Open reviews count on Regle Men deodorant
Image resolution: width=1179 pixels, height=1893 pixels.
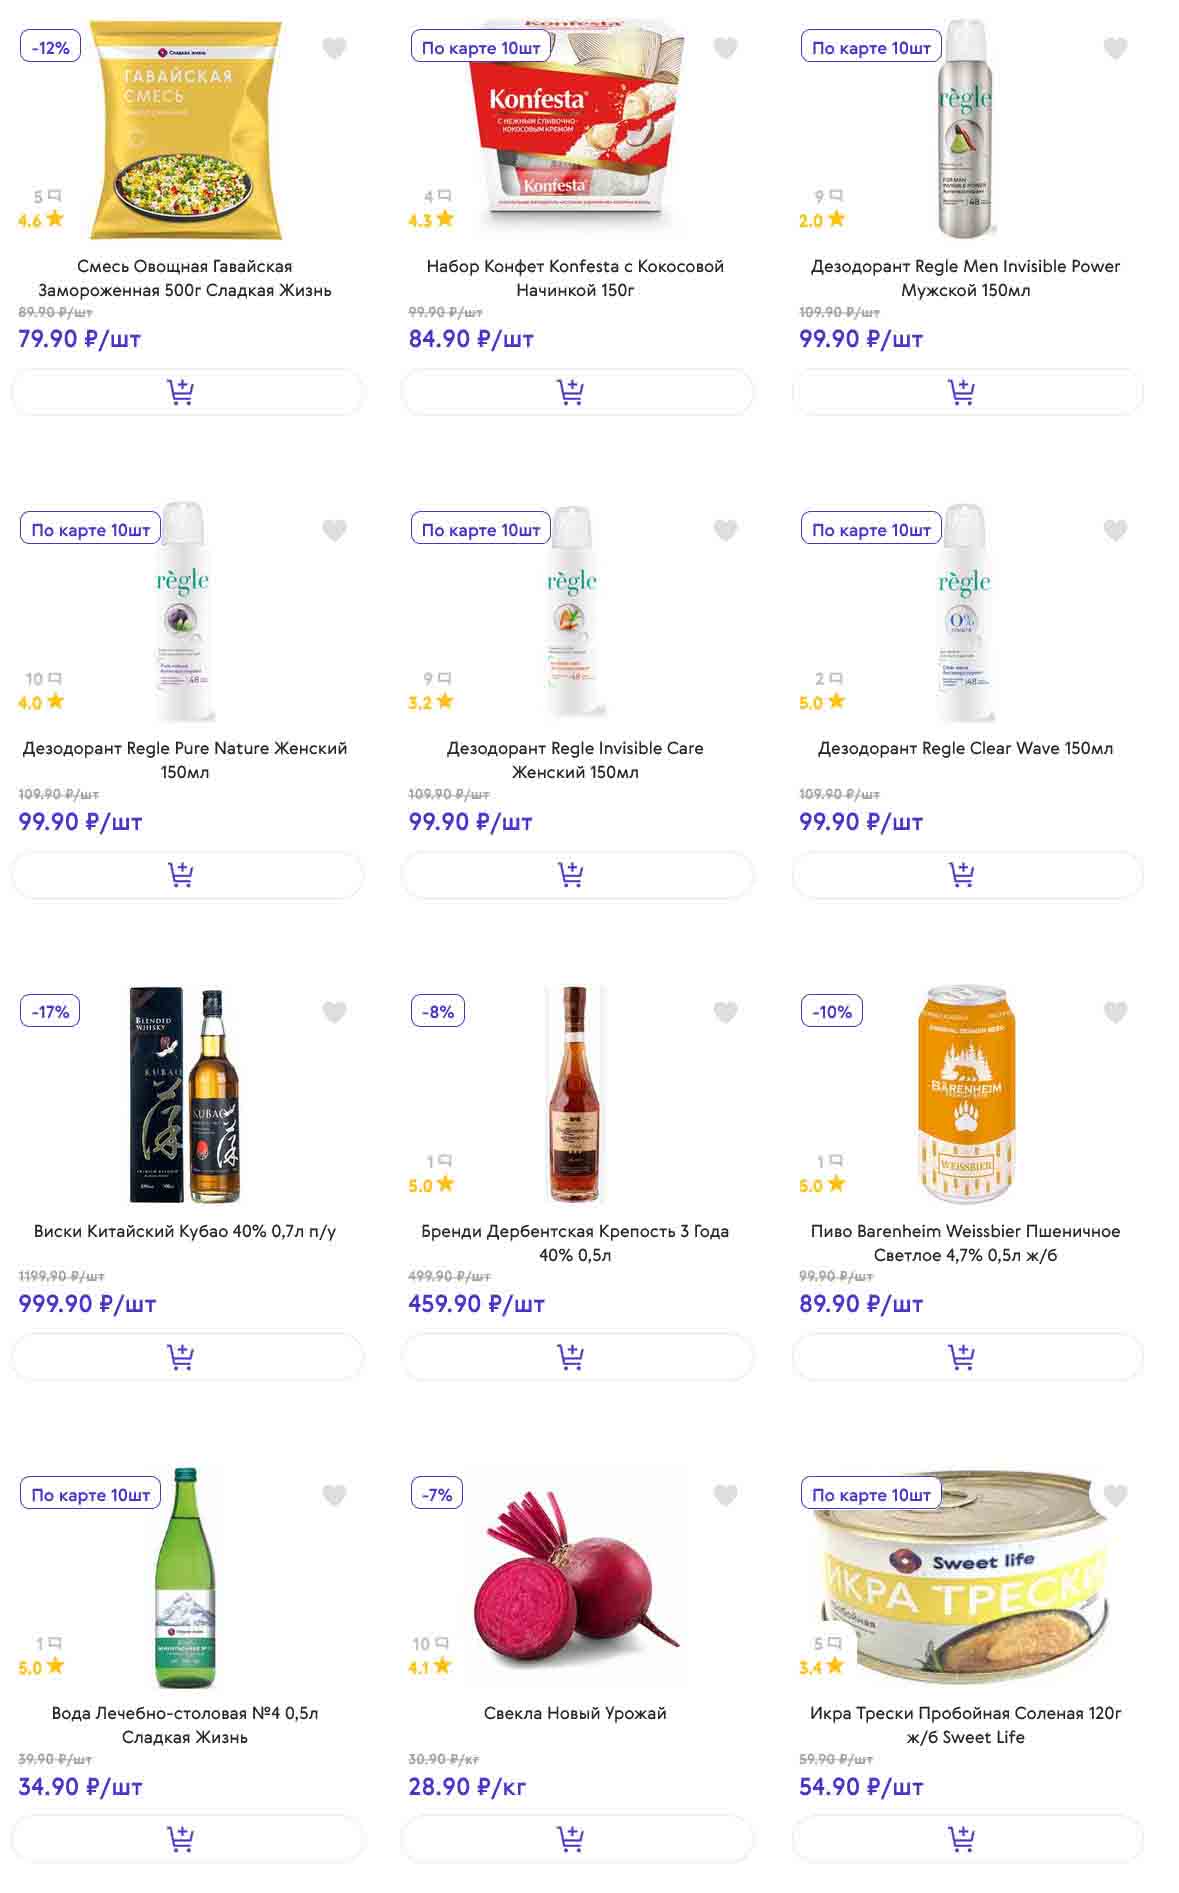(829, 196)
